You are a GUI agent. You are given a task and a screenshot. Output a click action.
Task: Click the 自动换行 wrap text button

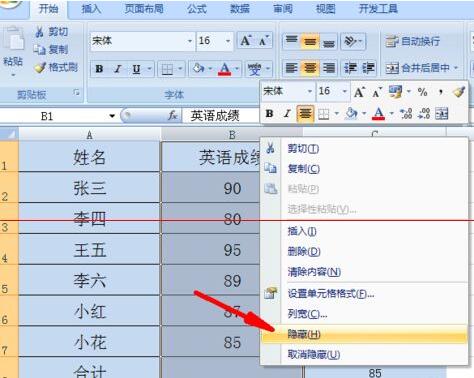pos(412,41)
